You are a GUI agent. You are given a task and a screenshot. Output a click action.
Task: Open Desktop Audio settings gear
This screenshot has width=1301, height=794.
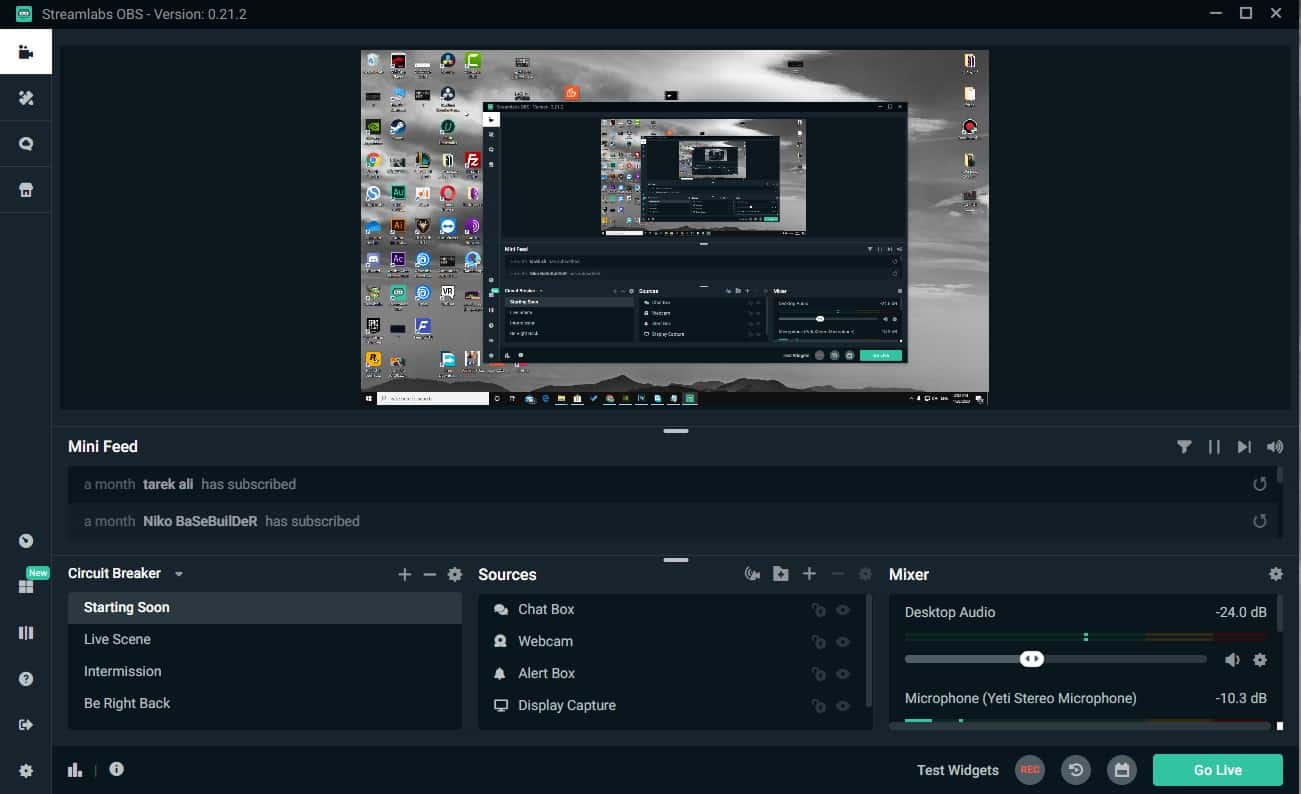tap(1260, 660)
